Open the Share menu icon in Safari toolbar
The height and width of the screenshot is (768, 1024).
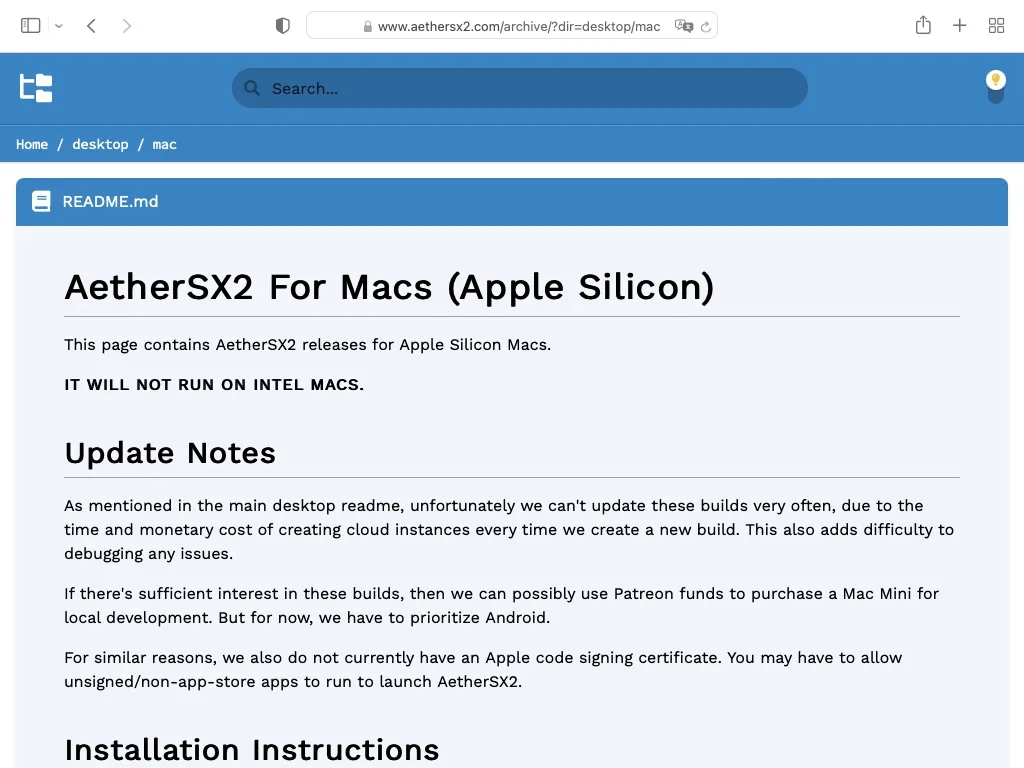click(923, 25)
